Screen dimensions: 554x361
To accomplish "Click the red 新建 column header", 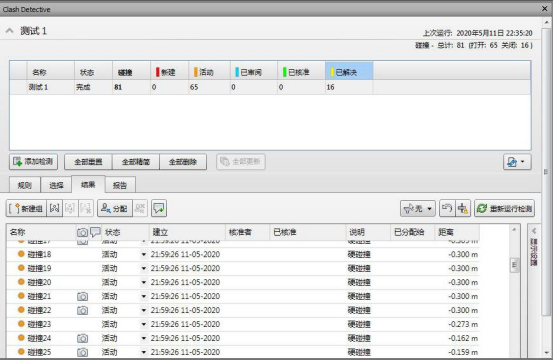I will (170, 72).
